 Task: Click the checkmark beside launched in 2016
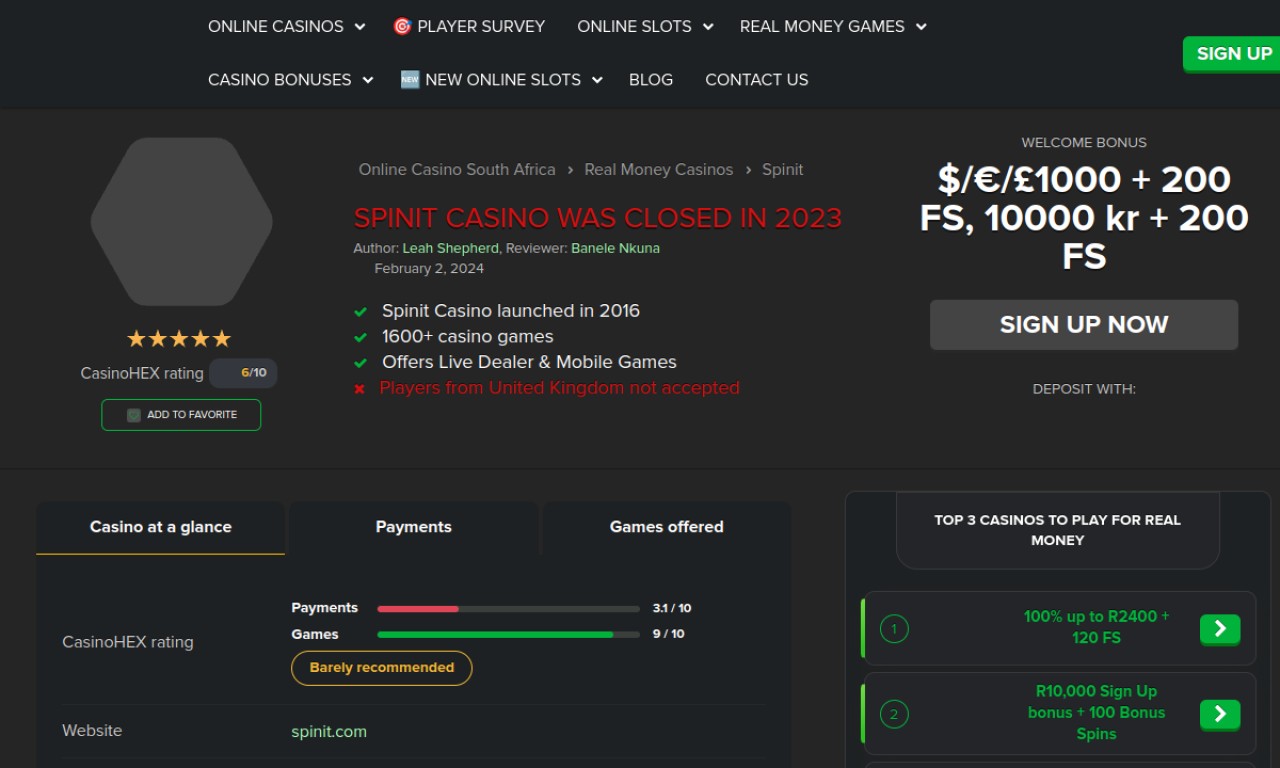pos(361,312)
